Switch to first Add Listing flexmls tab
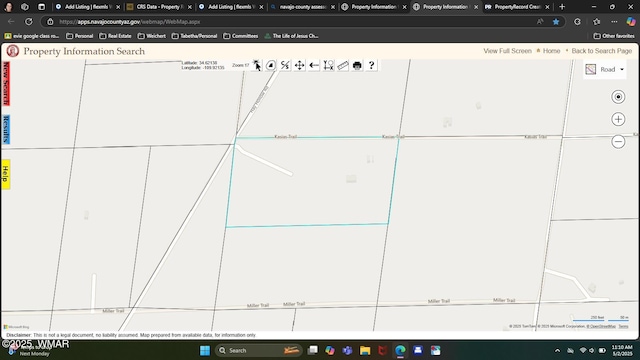This screenshot has width=640, height=360. (87, 7)
